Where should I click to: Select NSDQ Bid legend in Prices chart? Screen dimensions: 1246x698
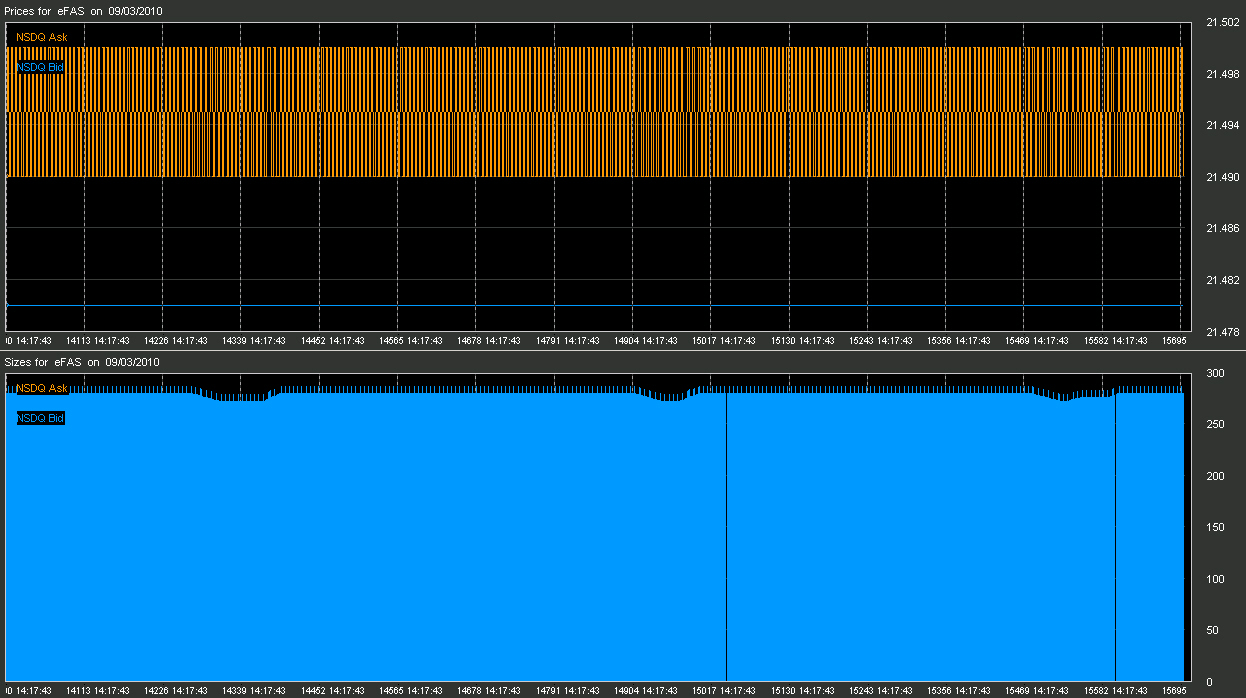click(41, 67)
